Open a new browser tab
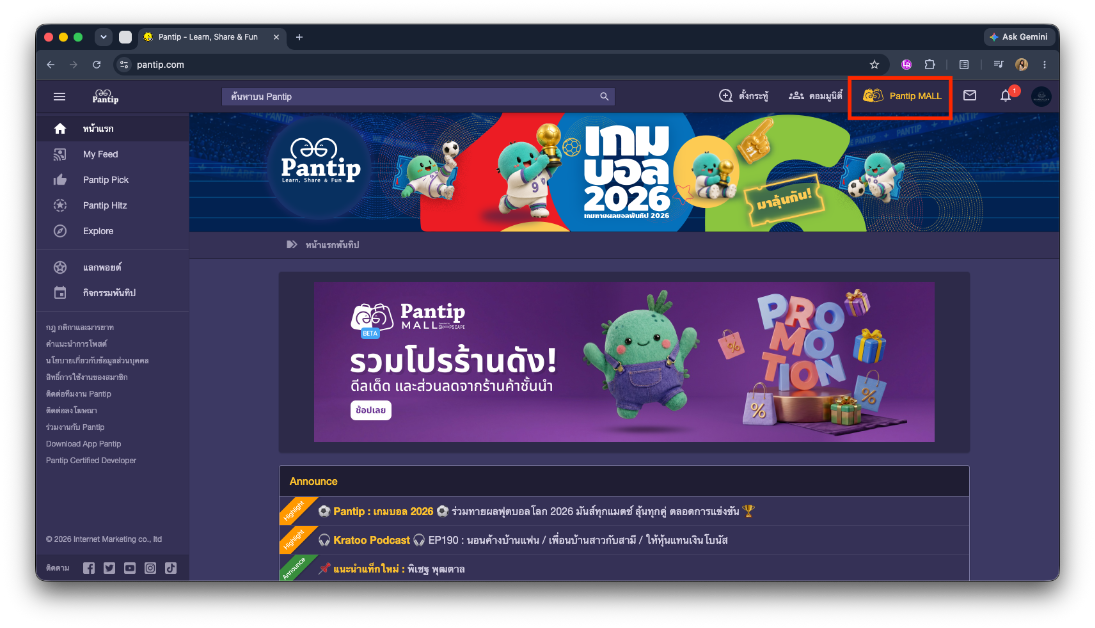This screenshot has width=1095, height=628. click(x=299, y=37)
